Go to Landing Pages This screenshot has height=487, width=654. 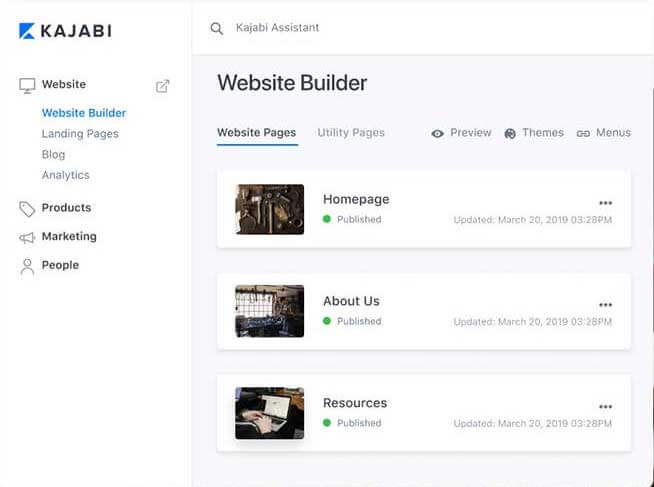[x=80, y=134]
